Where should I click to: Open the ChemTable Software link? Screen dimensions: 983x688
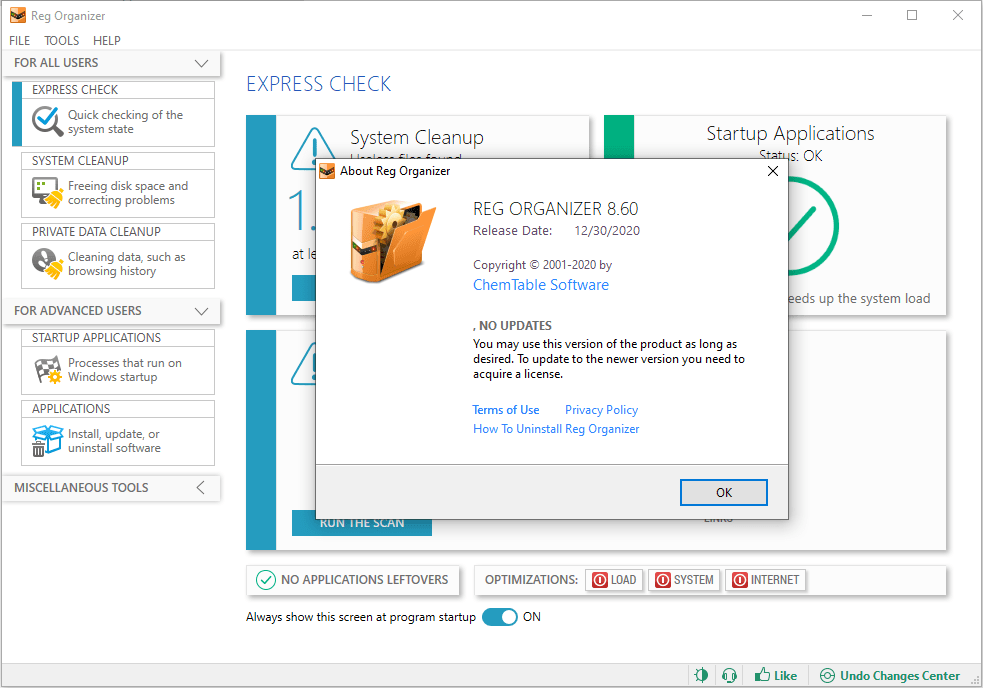[x=541, y=285]
